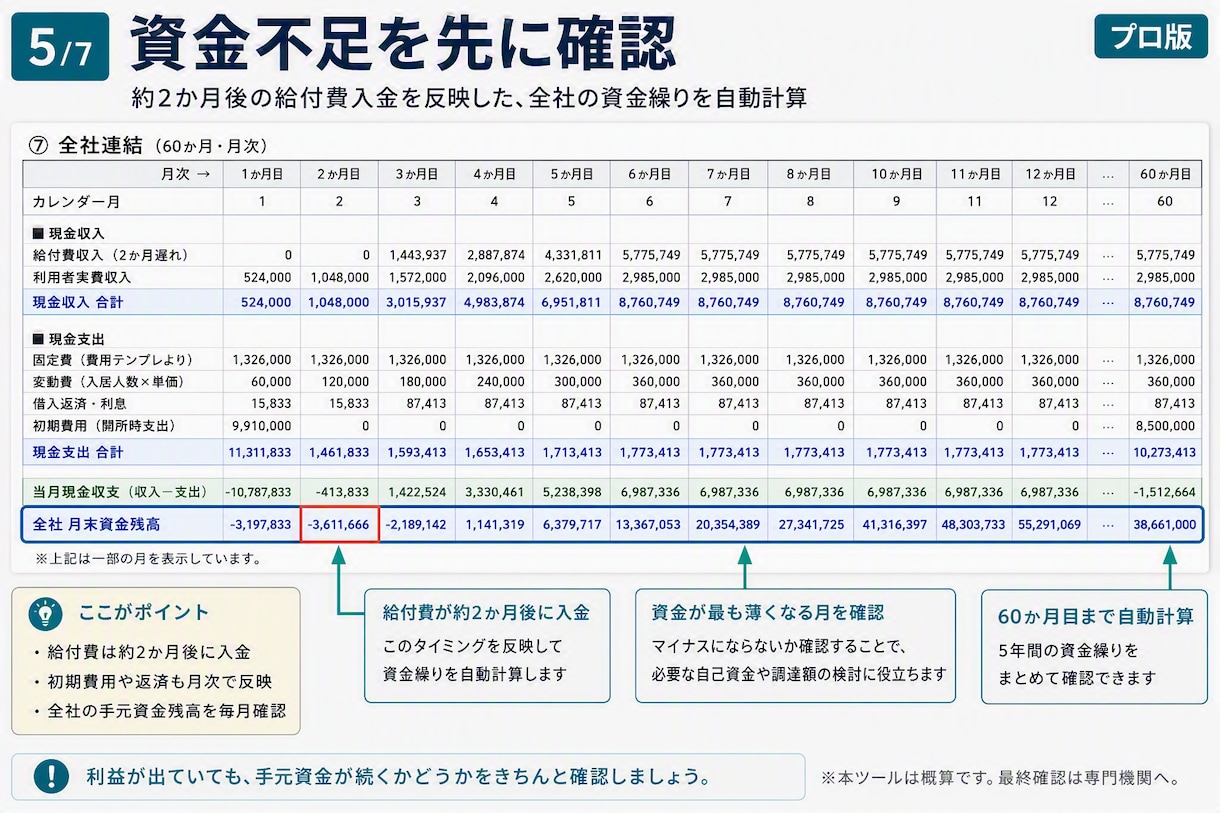This screenshot has width=1220, height=813.
Task: Select the 1,422,524 monthly balance cell
Action: point(417,492)
